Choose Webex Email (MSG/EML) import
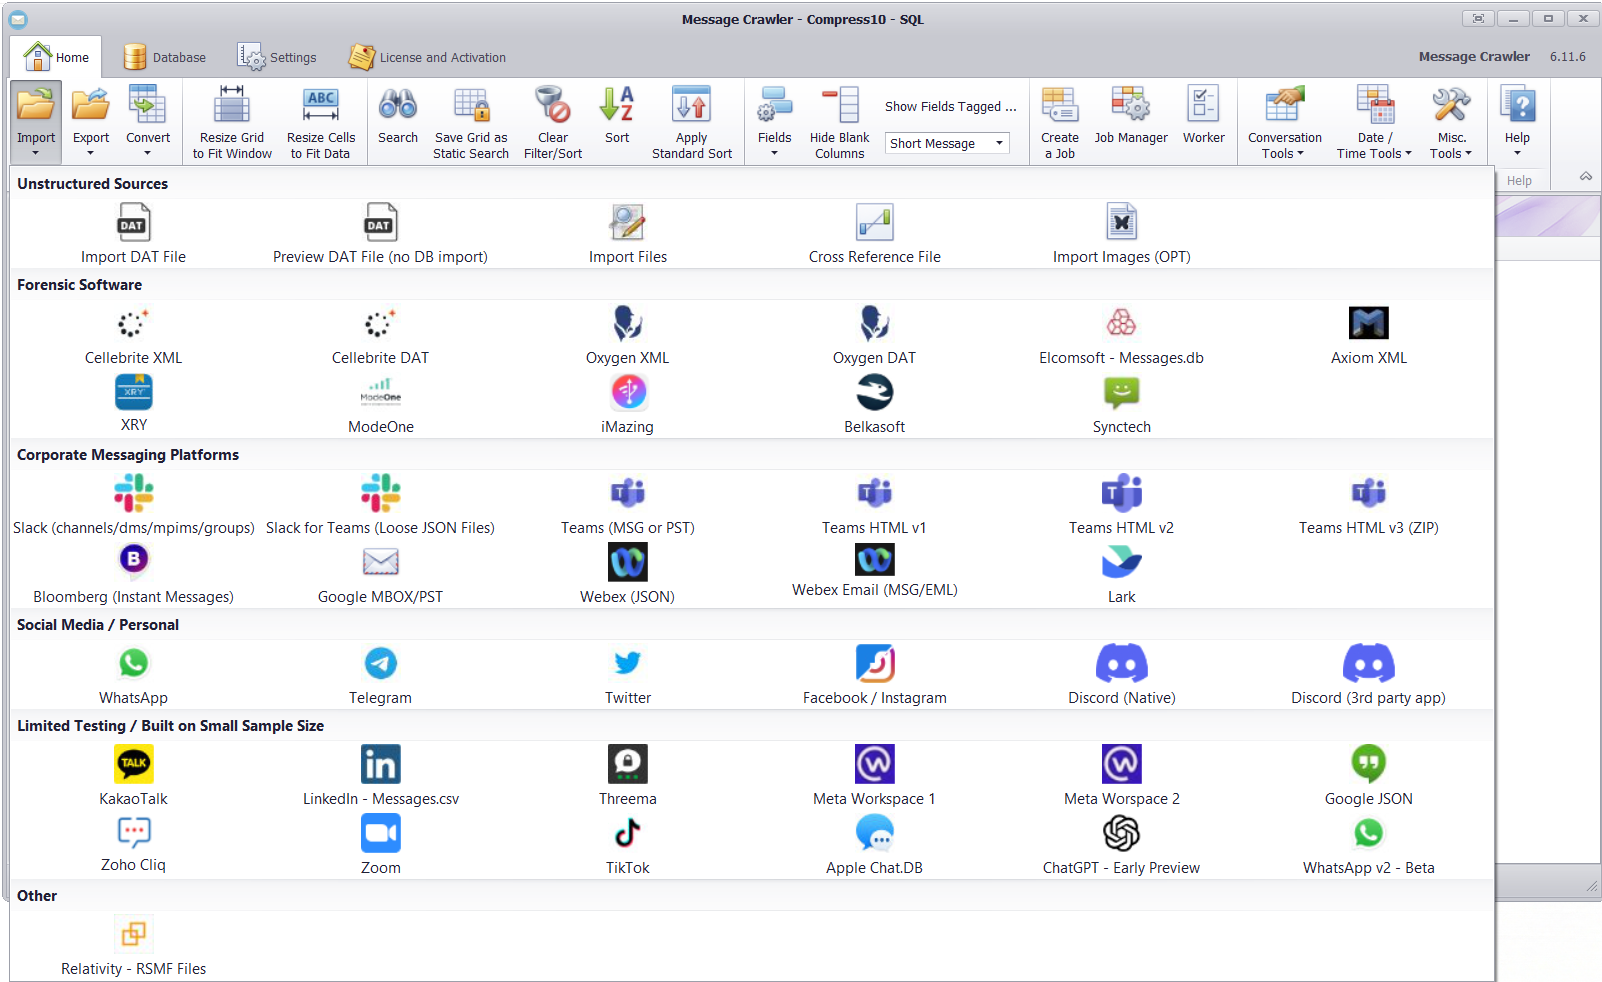 coord(874,572)
